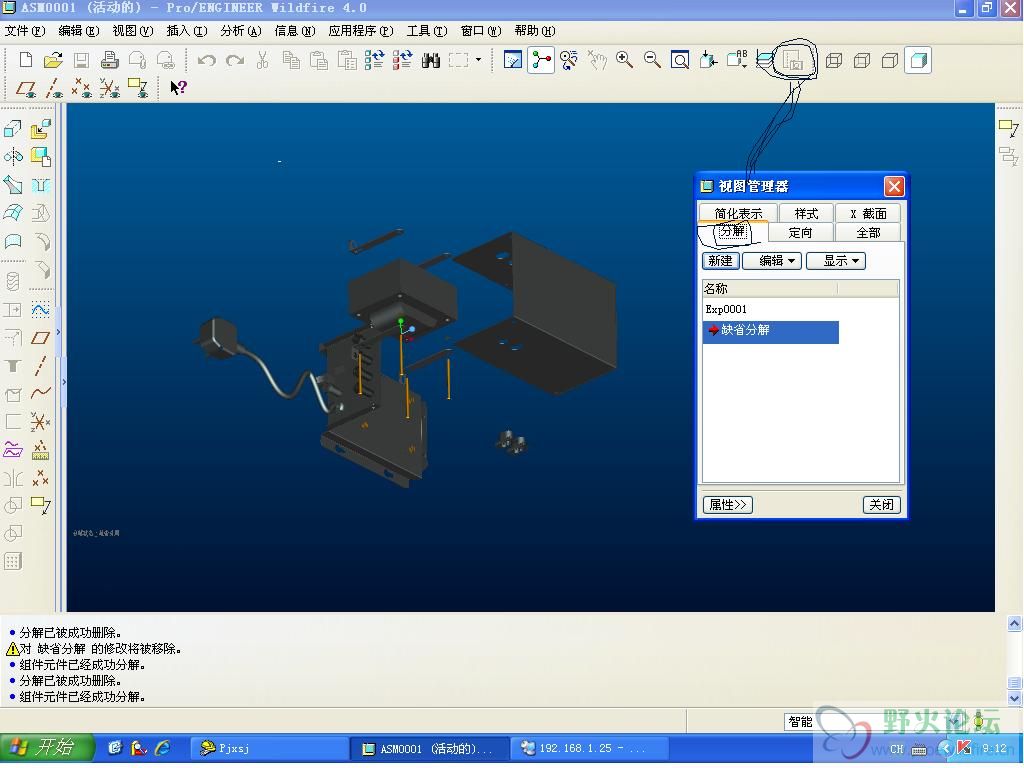This screenshot has height=768, width=1024.
Task: Click the Zoom Out magnifier
Action: coord(652,61)
